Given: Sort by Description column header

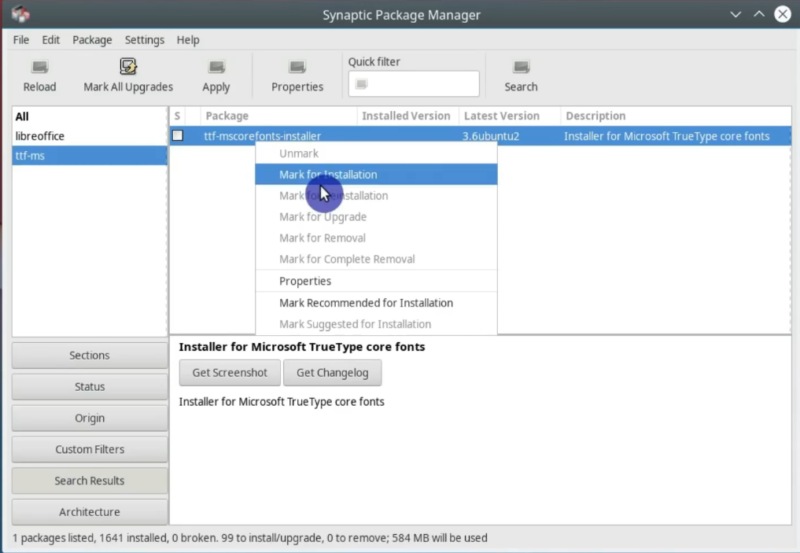Looking at the screenshot, I should click(x=676, y=116).
